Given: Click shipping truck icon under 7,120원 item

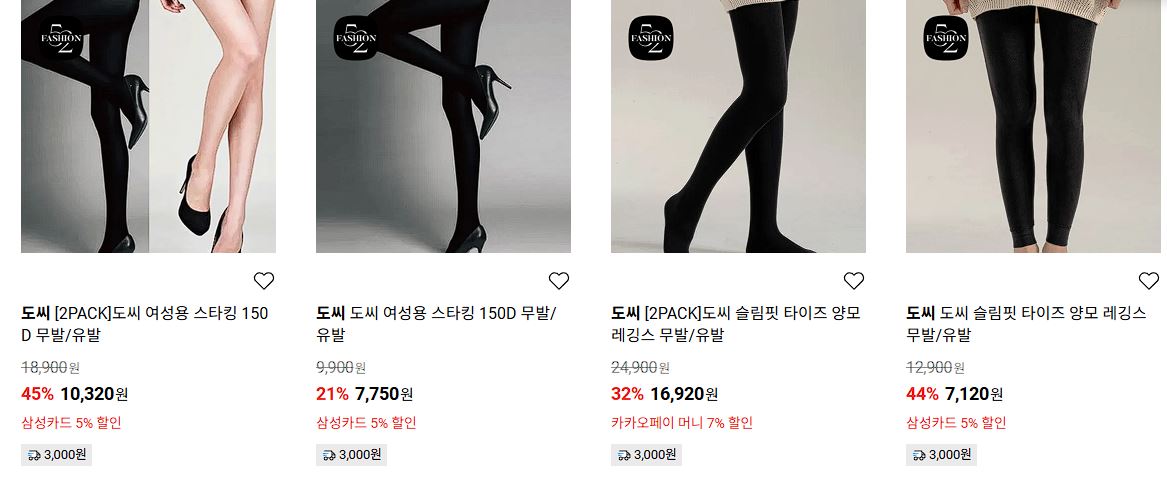Looking at the screenshot, I should [919, 455].
